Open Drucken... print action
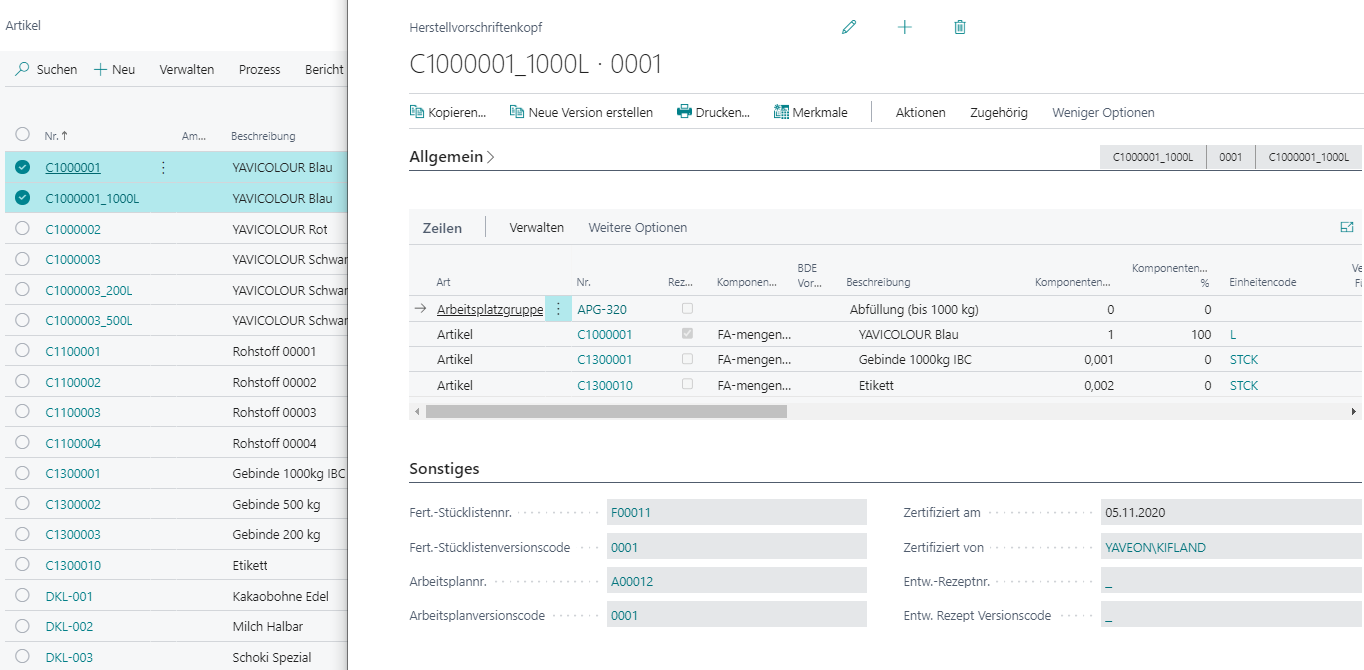Viewport: 1364px width, 670px height. pyautogui.click(x=713, y=112)
